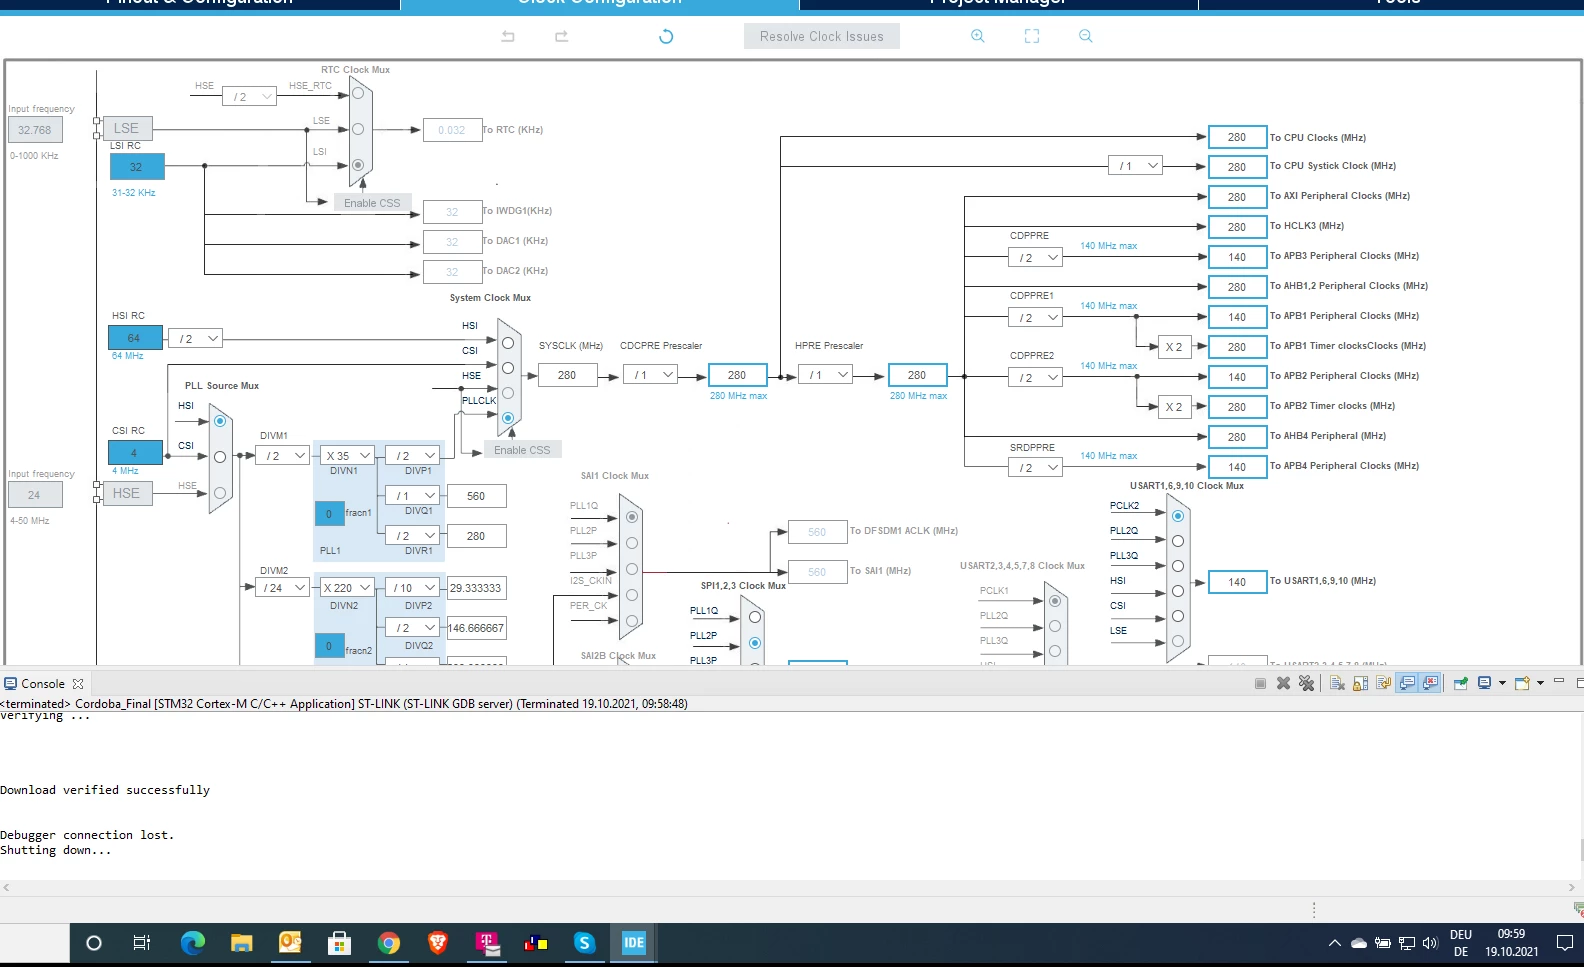The width and height of the screenshot is (1584, 967).
Task: Click the undo arrow in the clock toolbar
Action: (508, 36)
